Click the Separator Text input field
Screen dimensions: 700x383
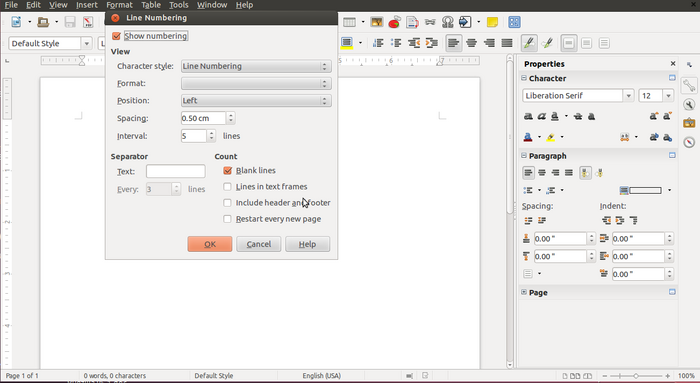[x=175, y=171]
